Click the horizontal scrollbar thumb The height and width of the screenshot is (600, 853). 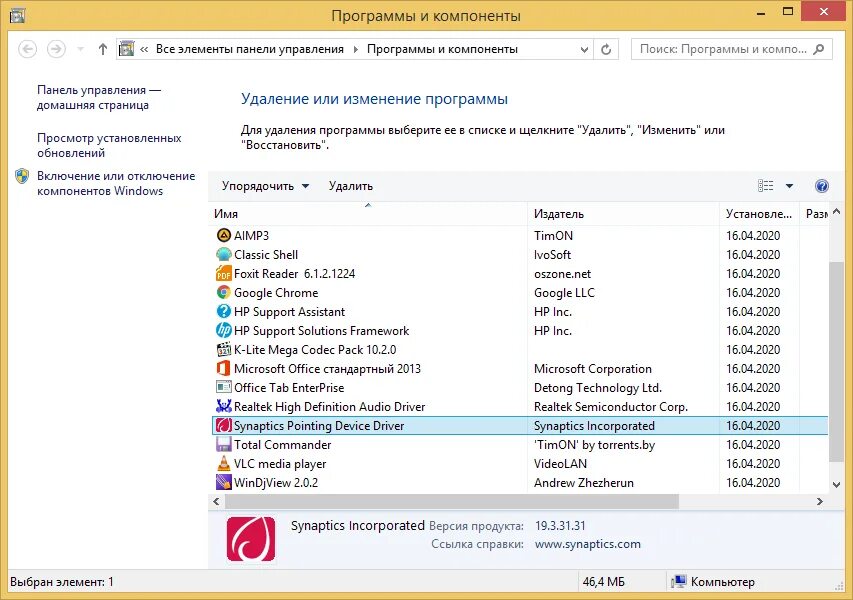pyautogui.click(x=452, y=502)
